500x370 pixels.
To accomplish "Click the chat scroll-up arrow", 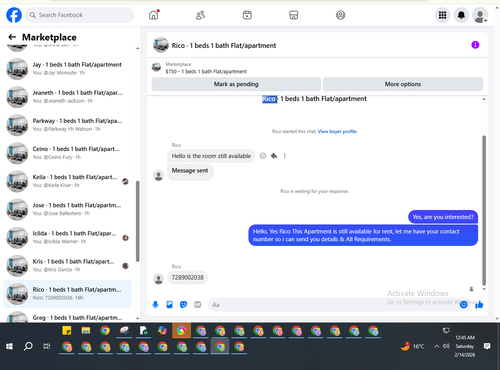I will tap(484, 99).
